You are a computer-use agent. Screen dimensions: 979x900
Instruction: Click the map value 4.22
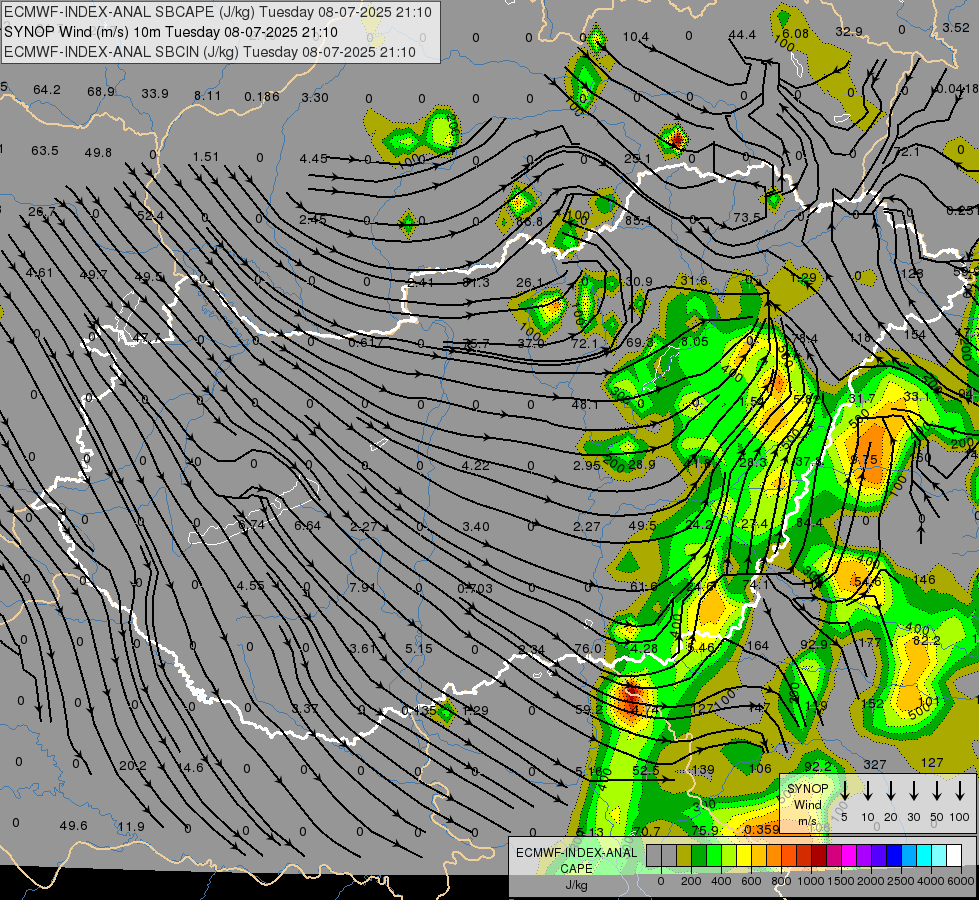pos(475,465)
